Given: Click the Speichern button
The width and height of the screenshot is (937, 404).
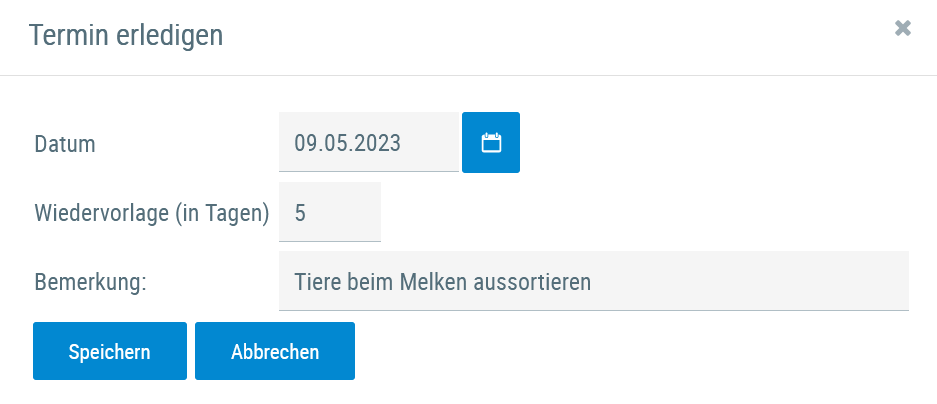Looking at the screenshot, I should 110,351.
